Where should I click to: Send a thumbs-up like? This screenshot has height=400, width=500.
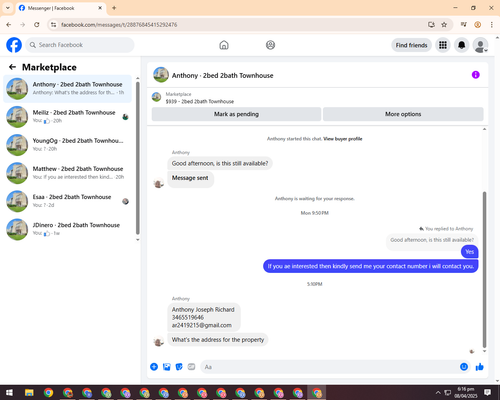[x=480, y=367]
